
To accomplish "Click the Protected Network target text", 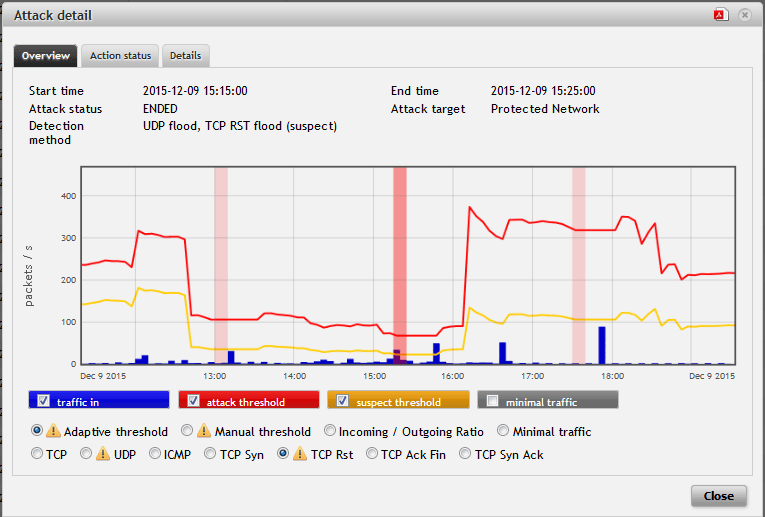I will pyautogui.click(x=545, y=109).
